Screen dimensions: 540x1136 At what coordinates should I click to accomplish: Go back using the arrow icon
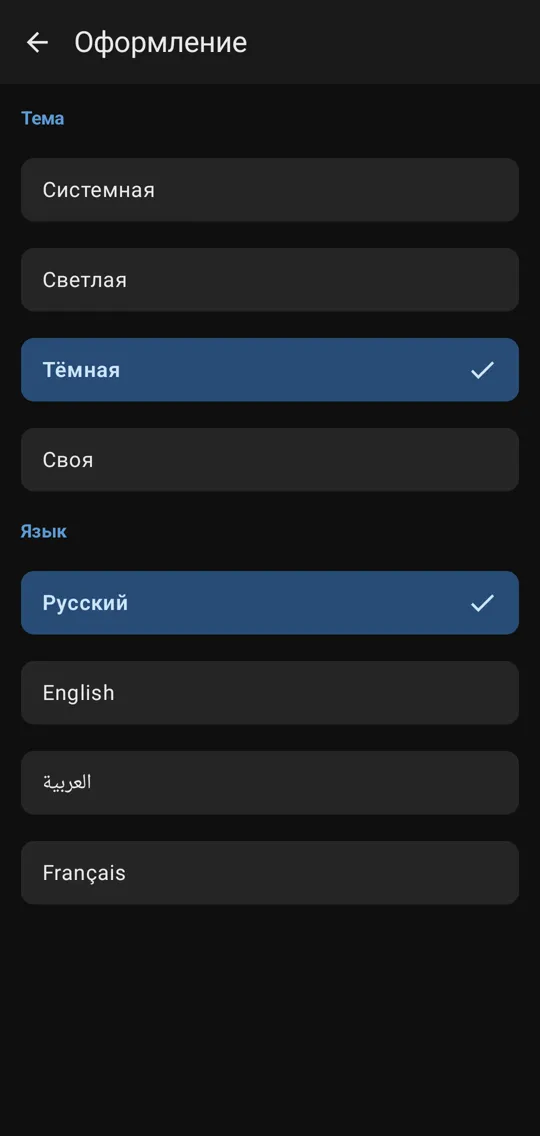[37, 43]
